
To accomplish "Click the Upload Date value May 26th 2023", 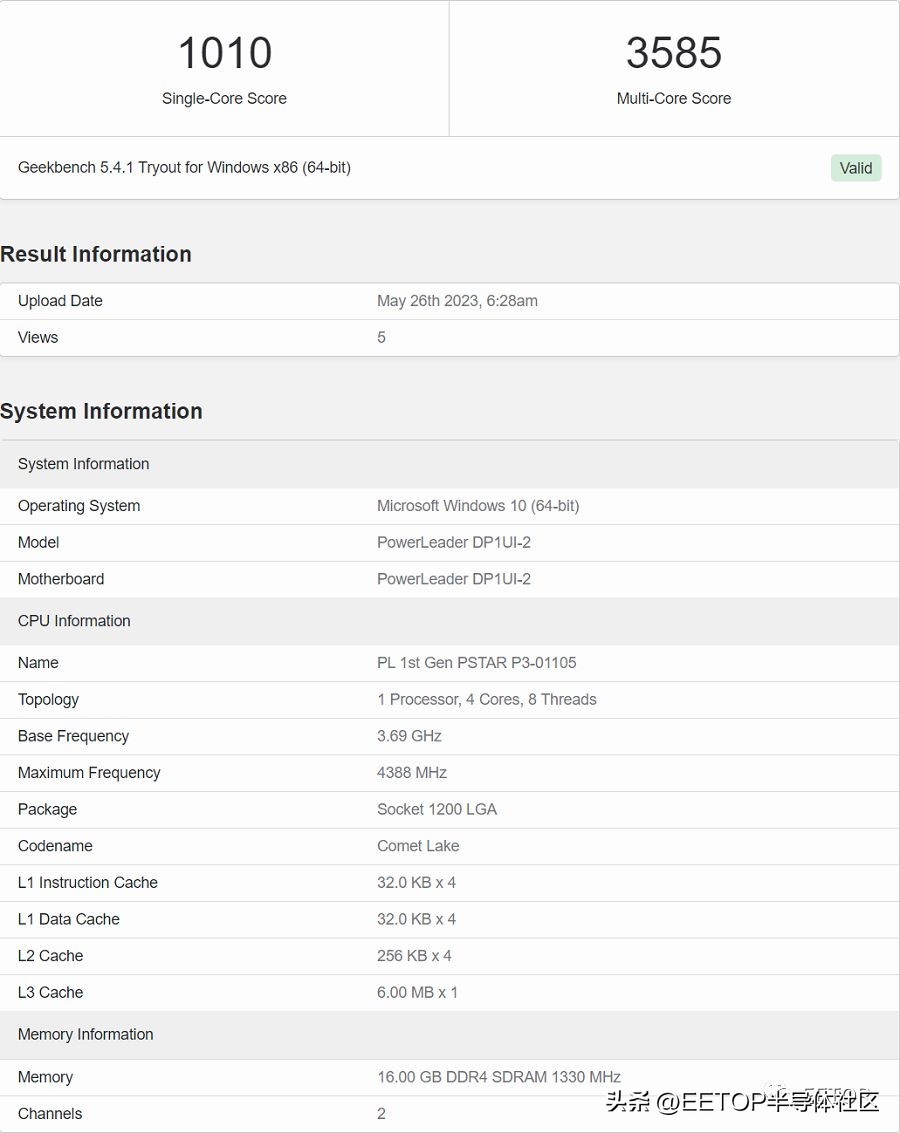I will (x=457, y=301).
